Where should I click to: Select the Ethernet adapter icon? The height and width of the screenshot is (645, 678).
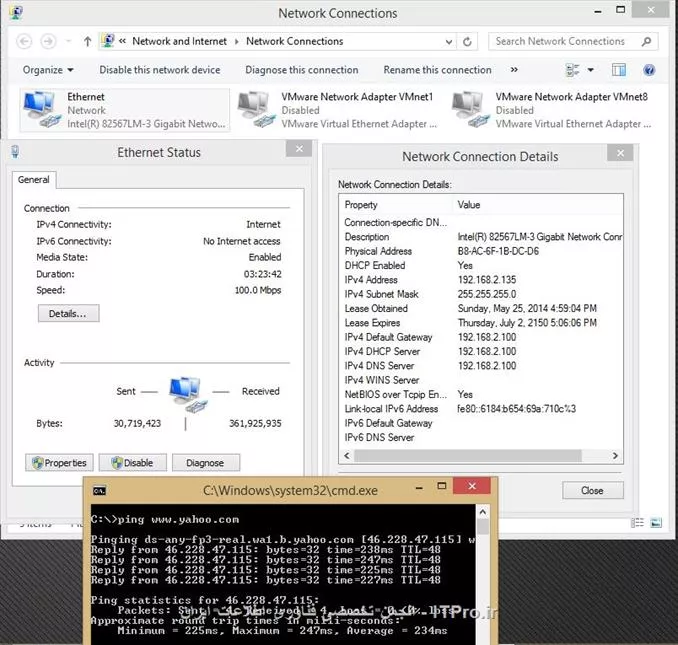point(42,109)
